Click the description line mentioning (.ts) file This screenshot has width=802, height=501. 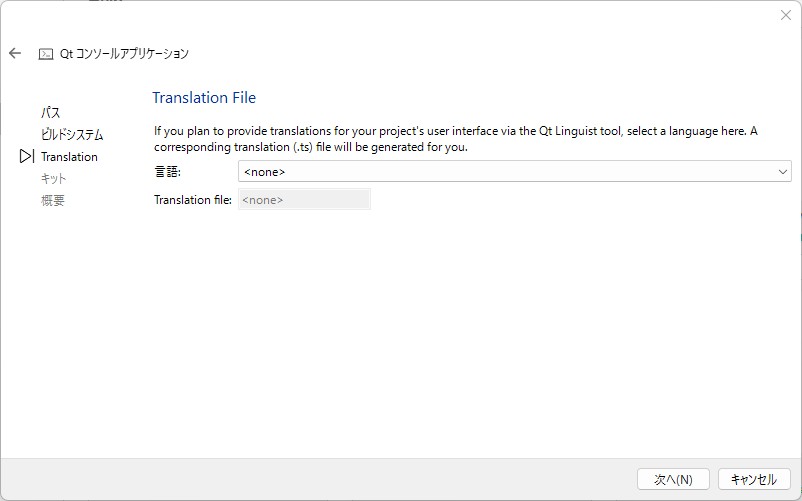(x=311, y=147)
